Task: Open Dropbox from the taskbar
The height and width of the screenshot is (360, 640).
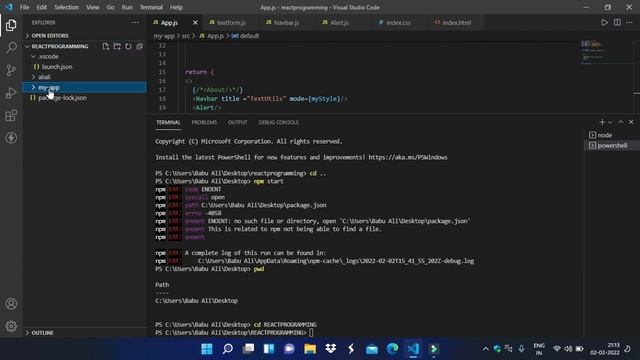Action: pos(331,349)
